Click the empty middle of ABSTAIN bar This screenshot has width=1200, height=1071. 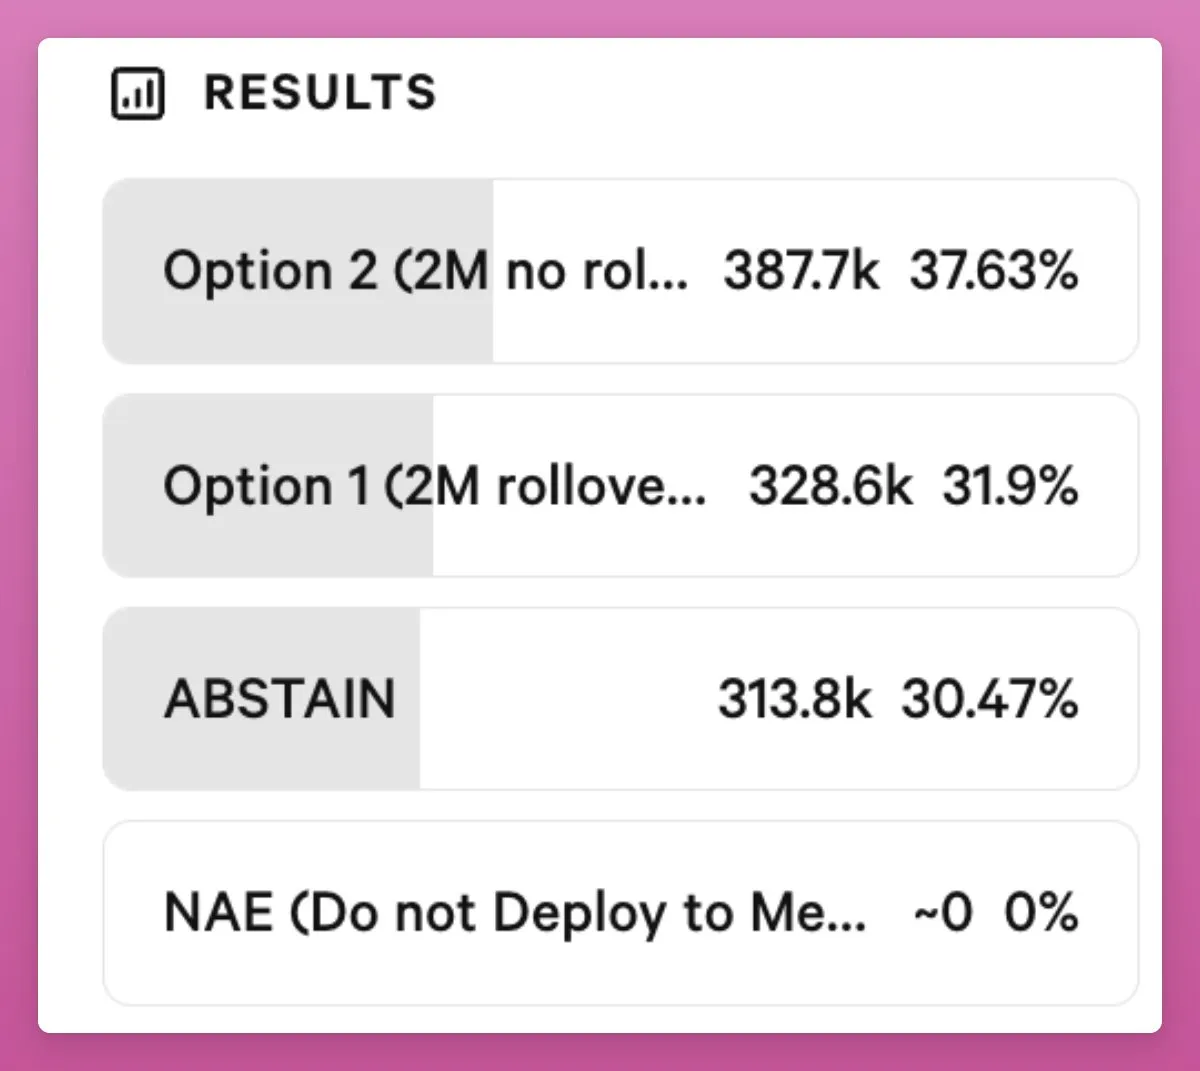[x=560, y=698]
